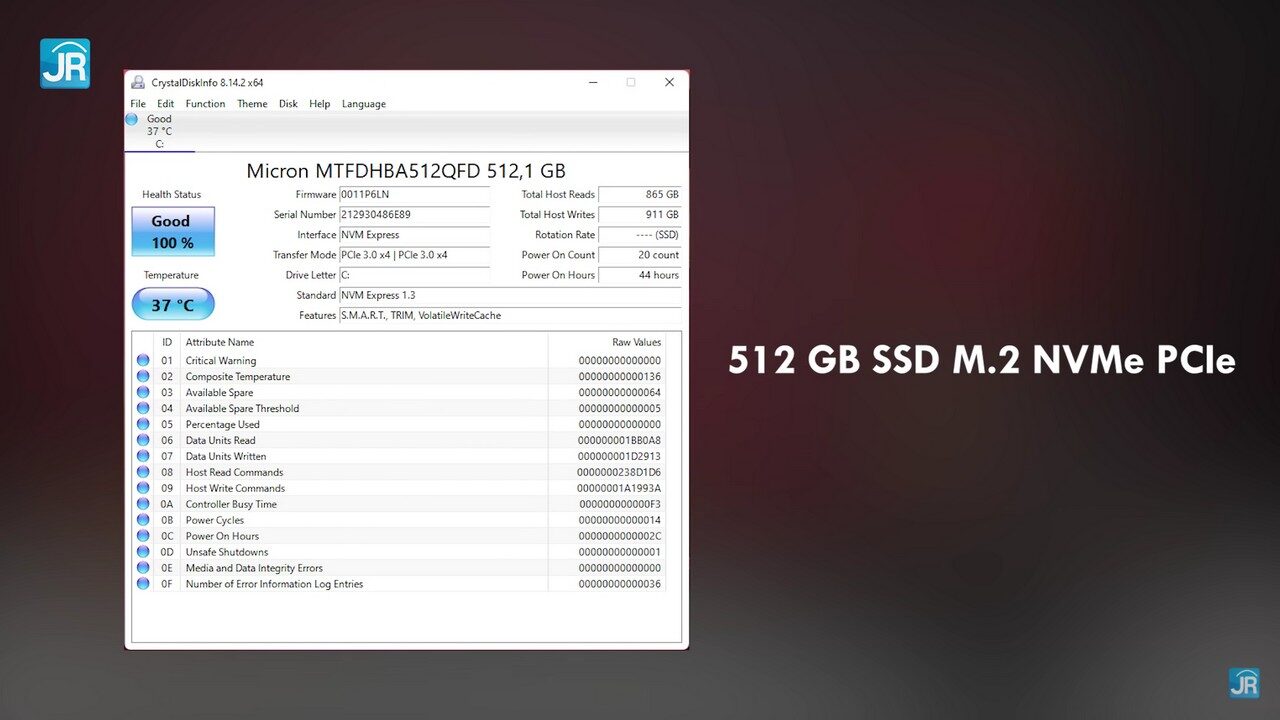
Task: Click the Good disk status orb for drive C:
Action: 132,119
